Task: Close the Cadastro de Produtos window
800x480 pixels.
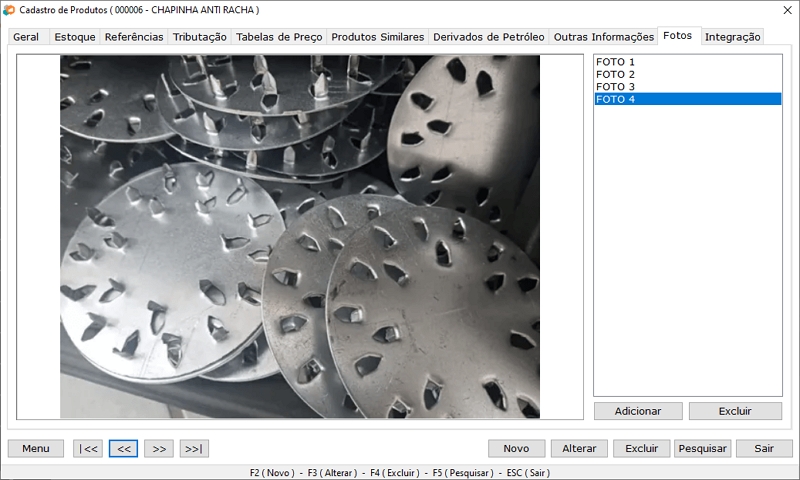Action: coord(784,9)
